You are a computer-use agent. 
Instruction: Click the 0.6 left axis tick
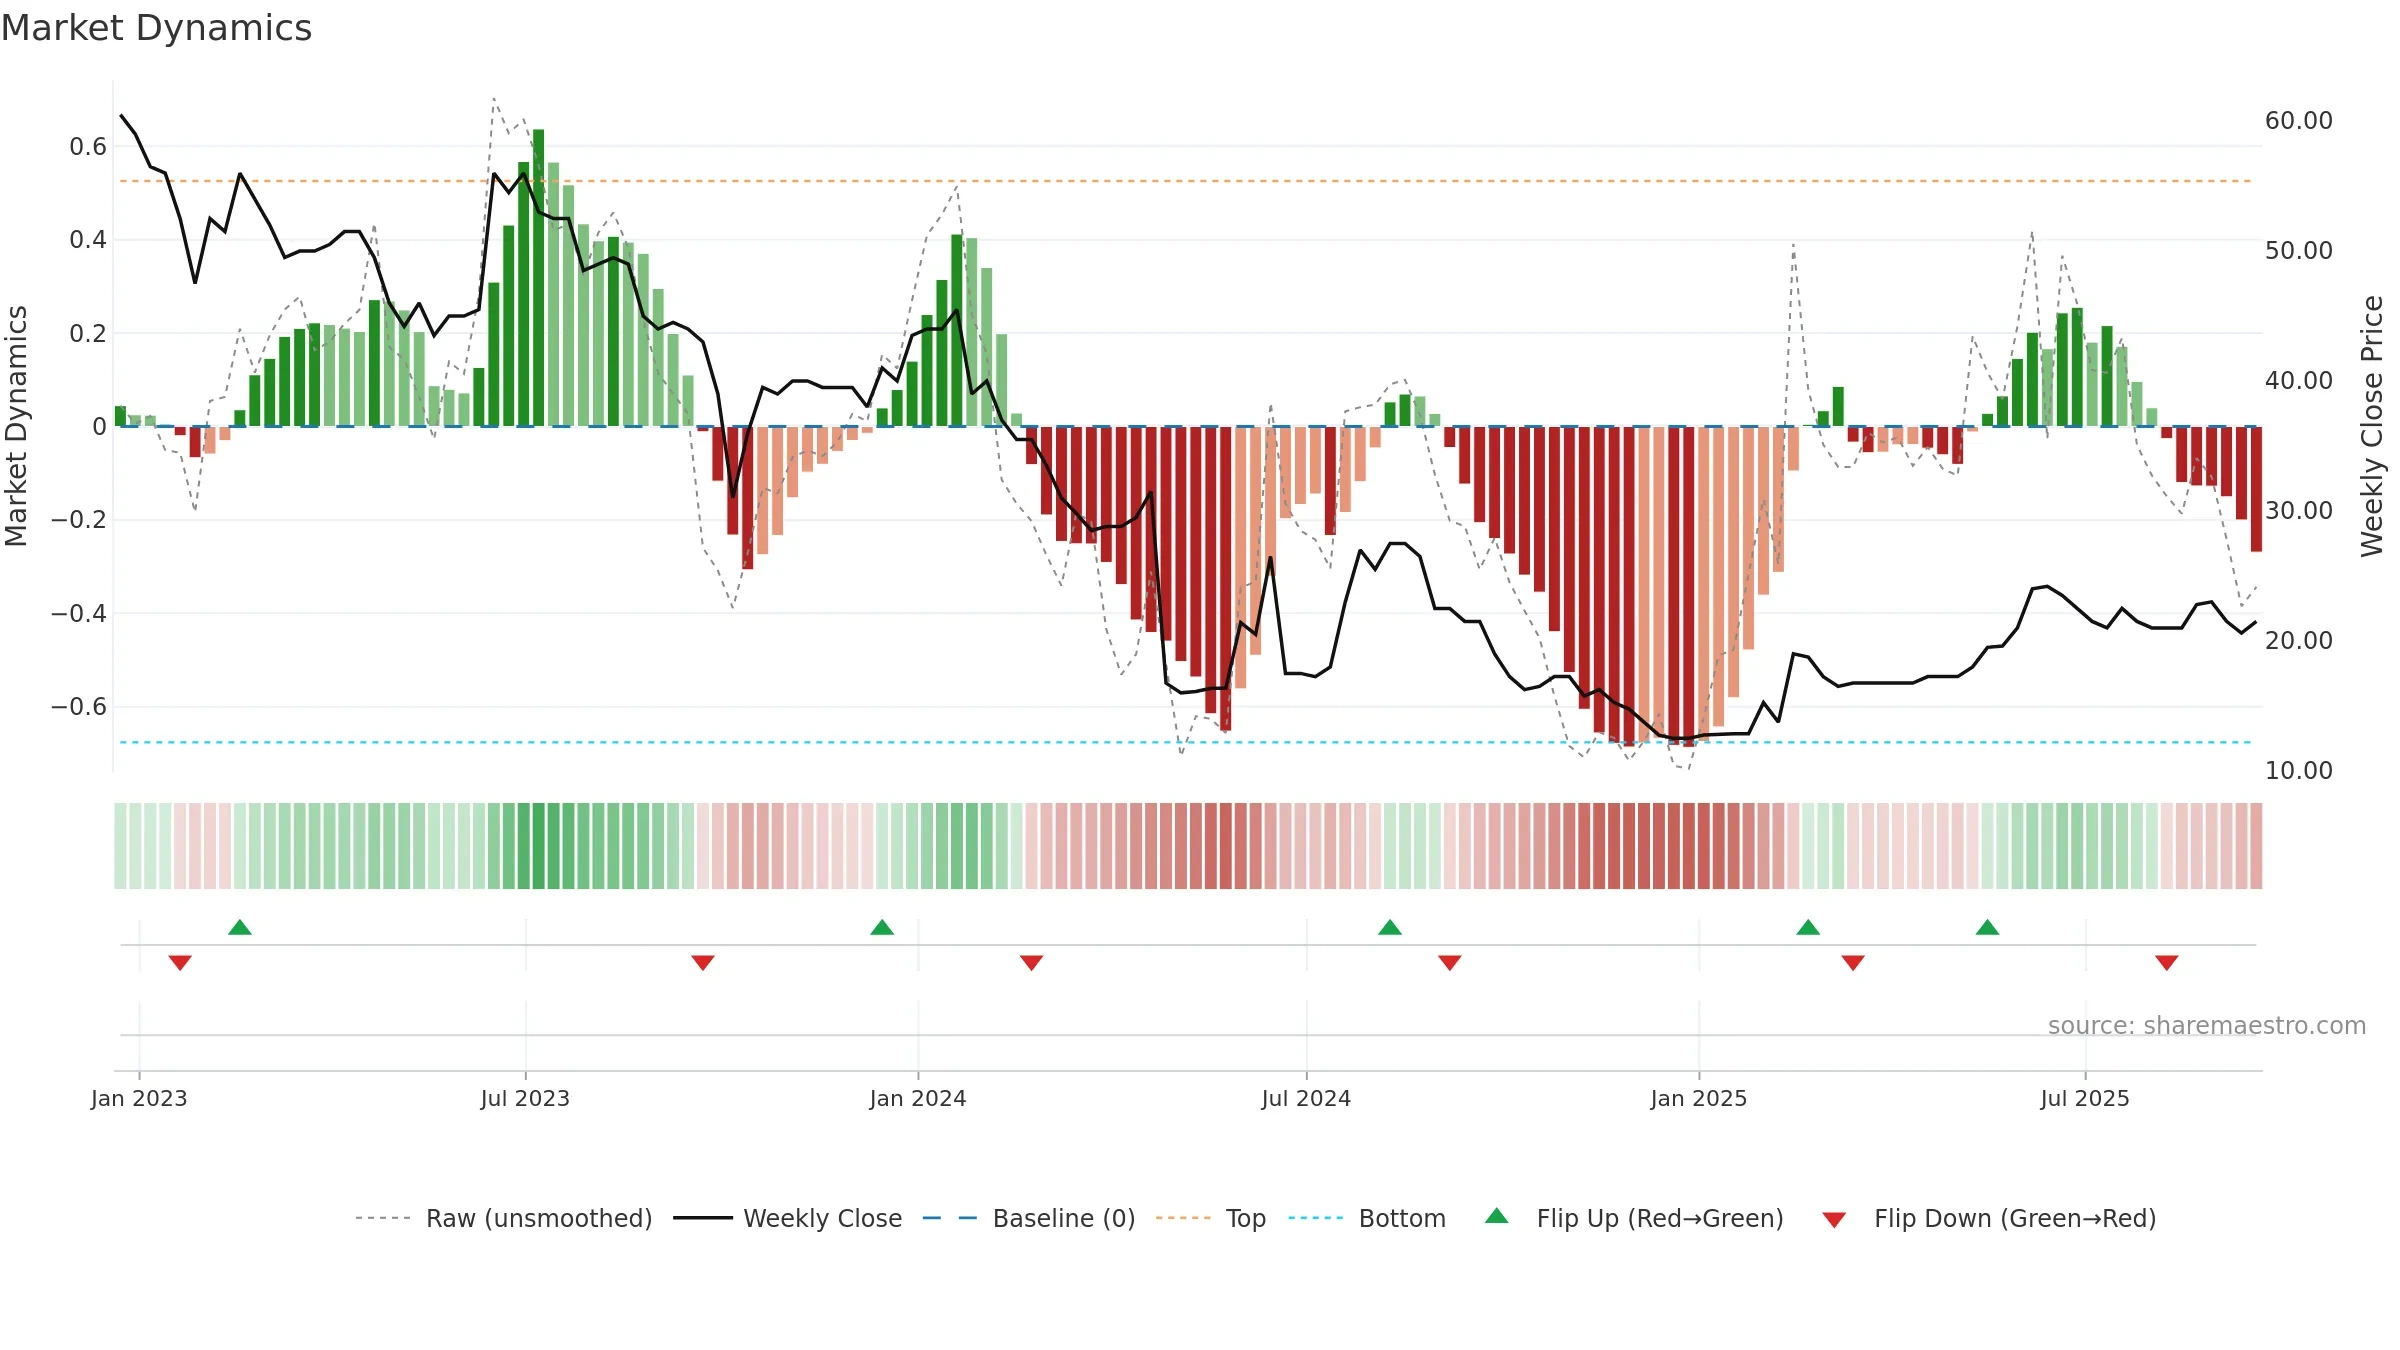[88, 146]
